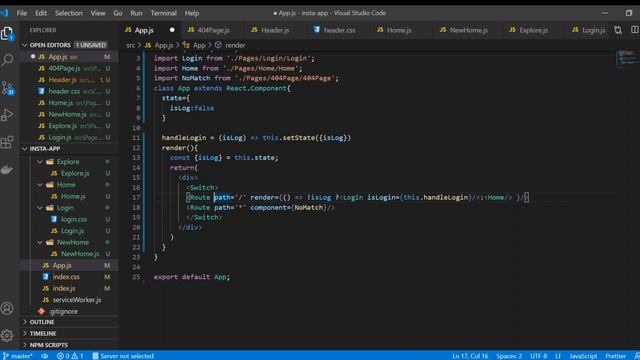Click the App class breadcrumb segment

click(x=195, y=45)
